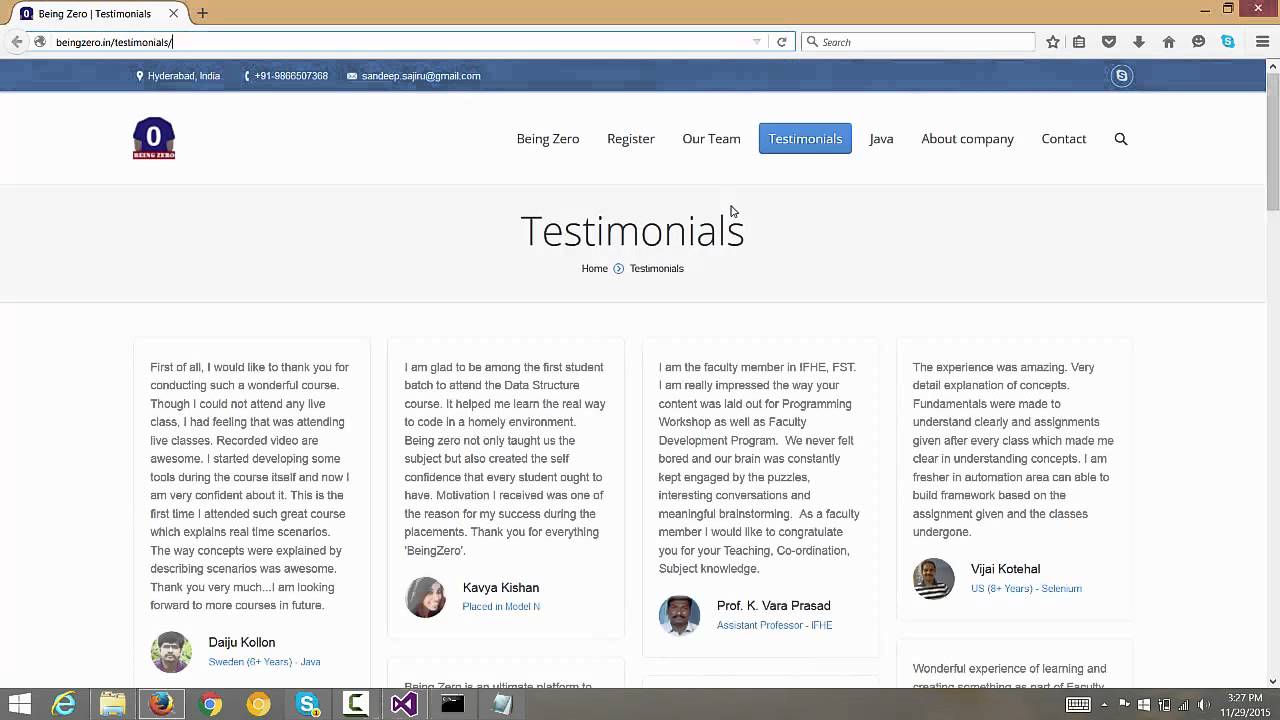Click the Home breadcrumb link
This screenshot has width=1280, height=720.
coord(595,269)
